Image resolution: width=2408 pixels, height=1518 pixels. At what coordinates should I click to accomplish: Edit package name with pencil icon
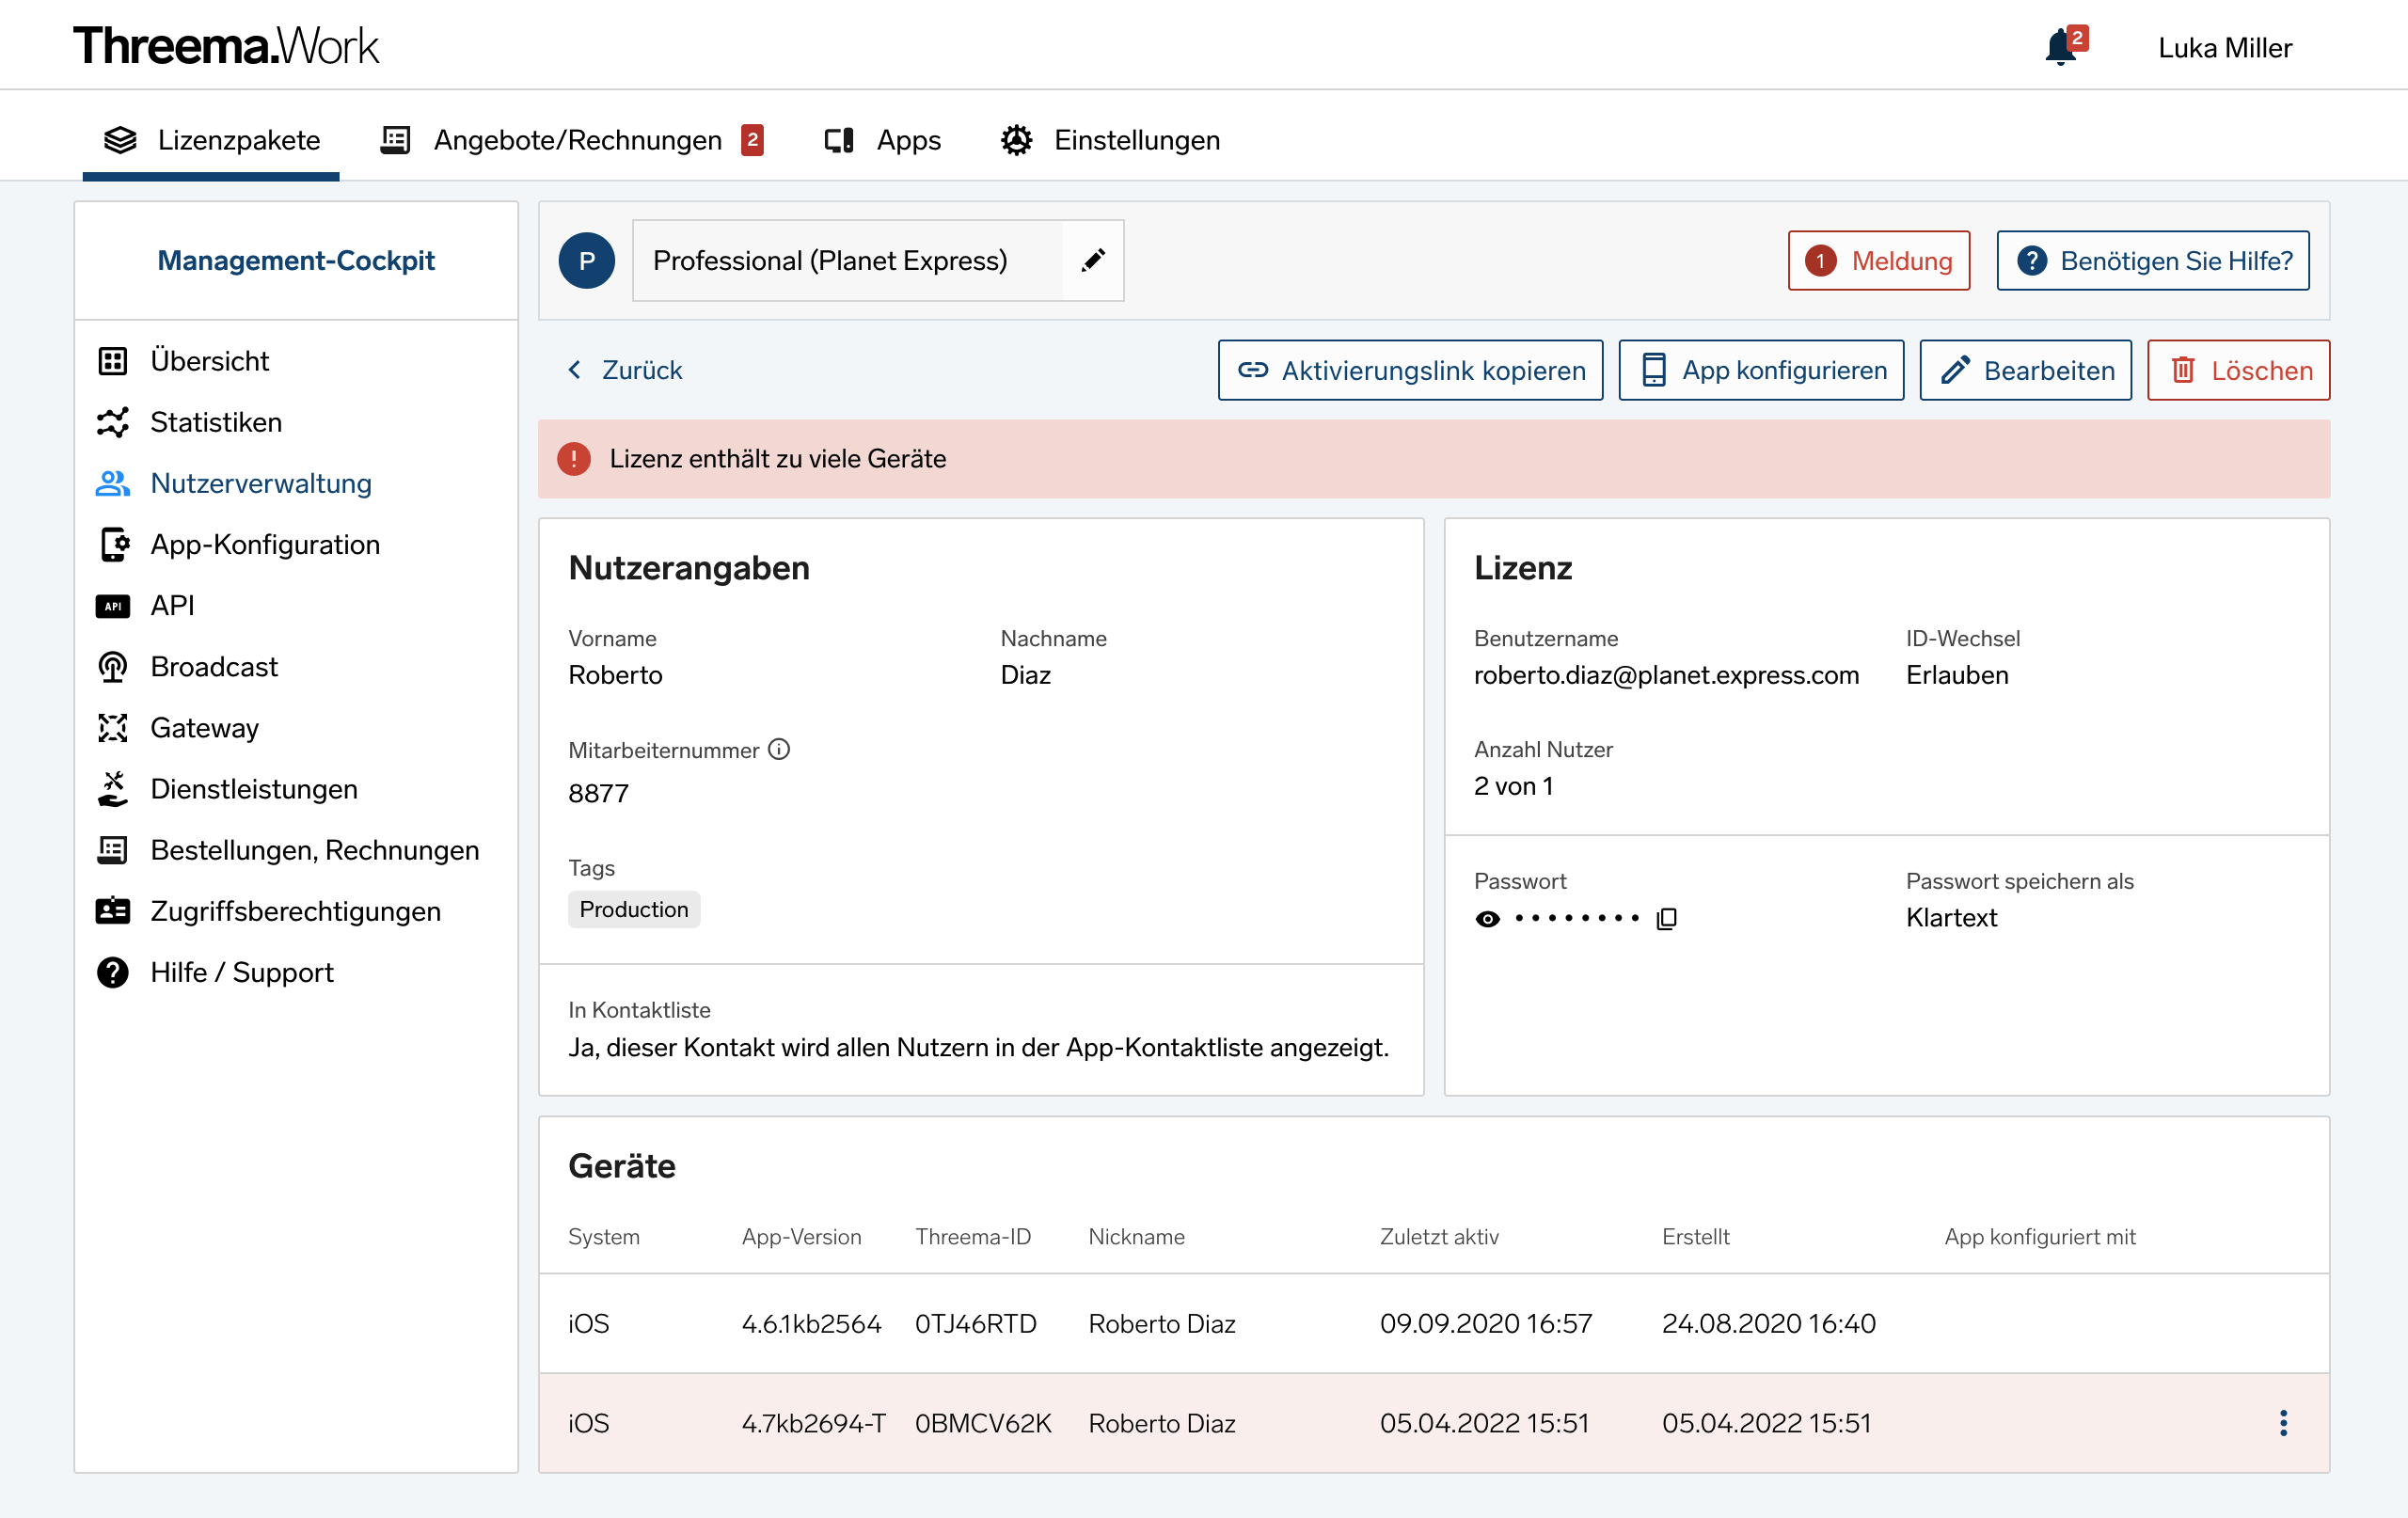(x=1093, y=260)
